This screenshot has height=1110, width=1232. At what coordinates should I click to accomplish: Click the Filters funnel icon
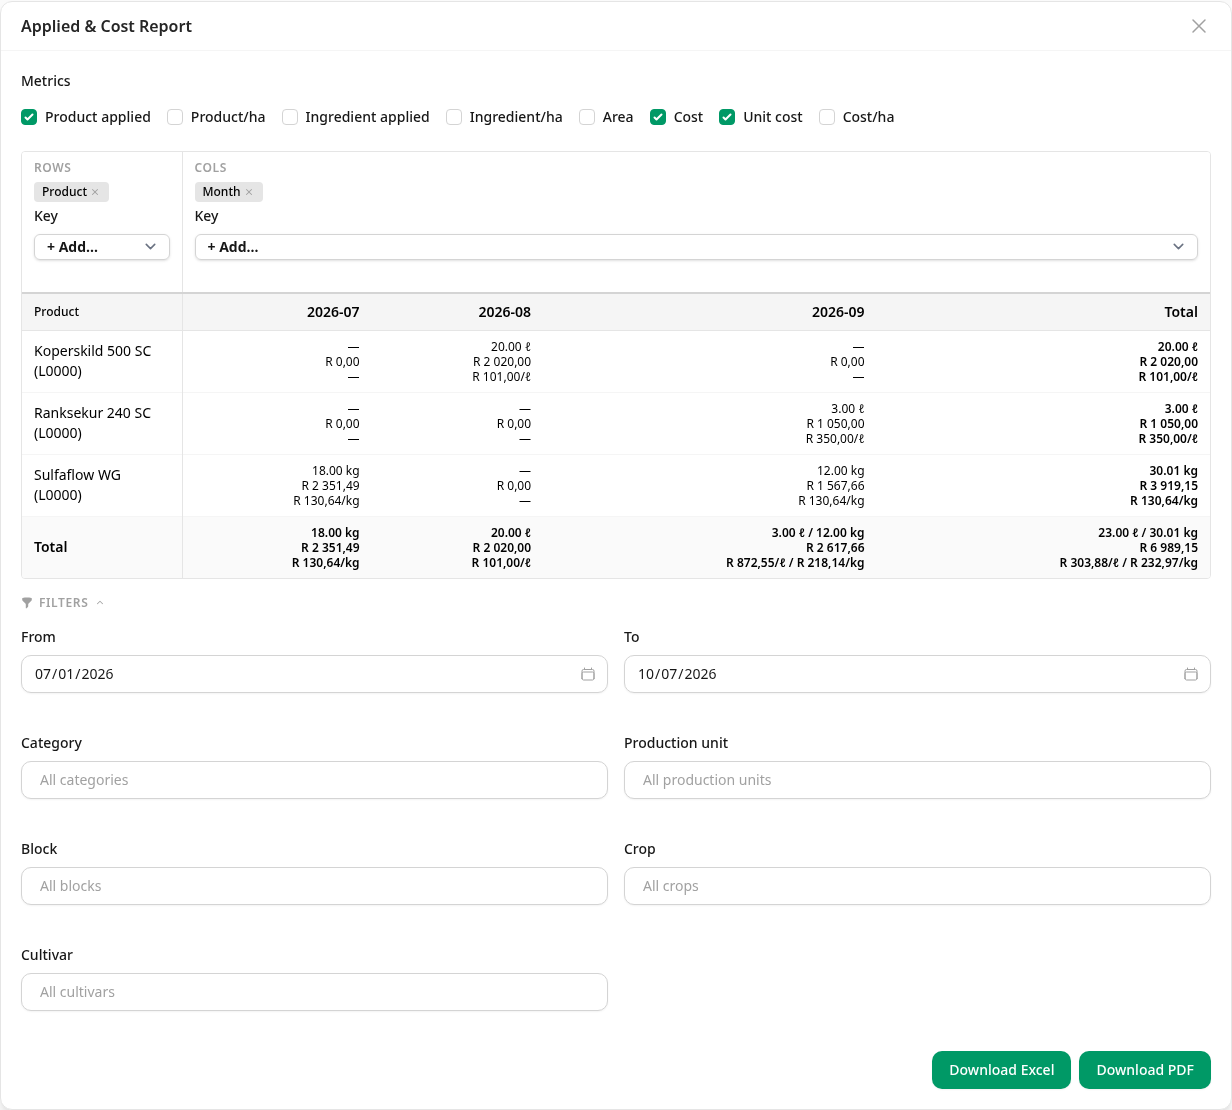27,603
